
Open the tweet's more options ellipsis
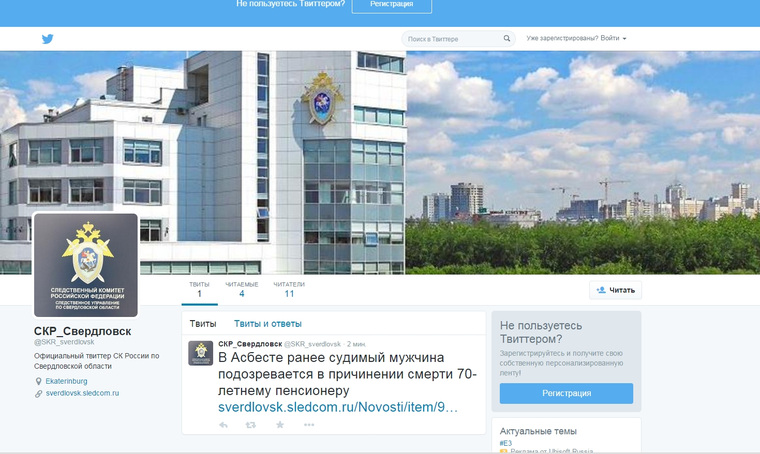pyautogui.click(x=309, y=425)
